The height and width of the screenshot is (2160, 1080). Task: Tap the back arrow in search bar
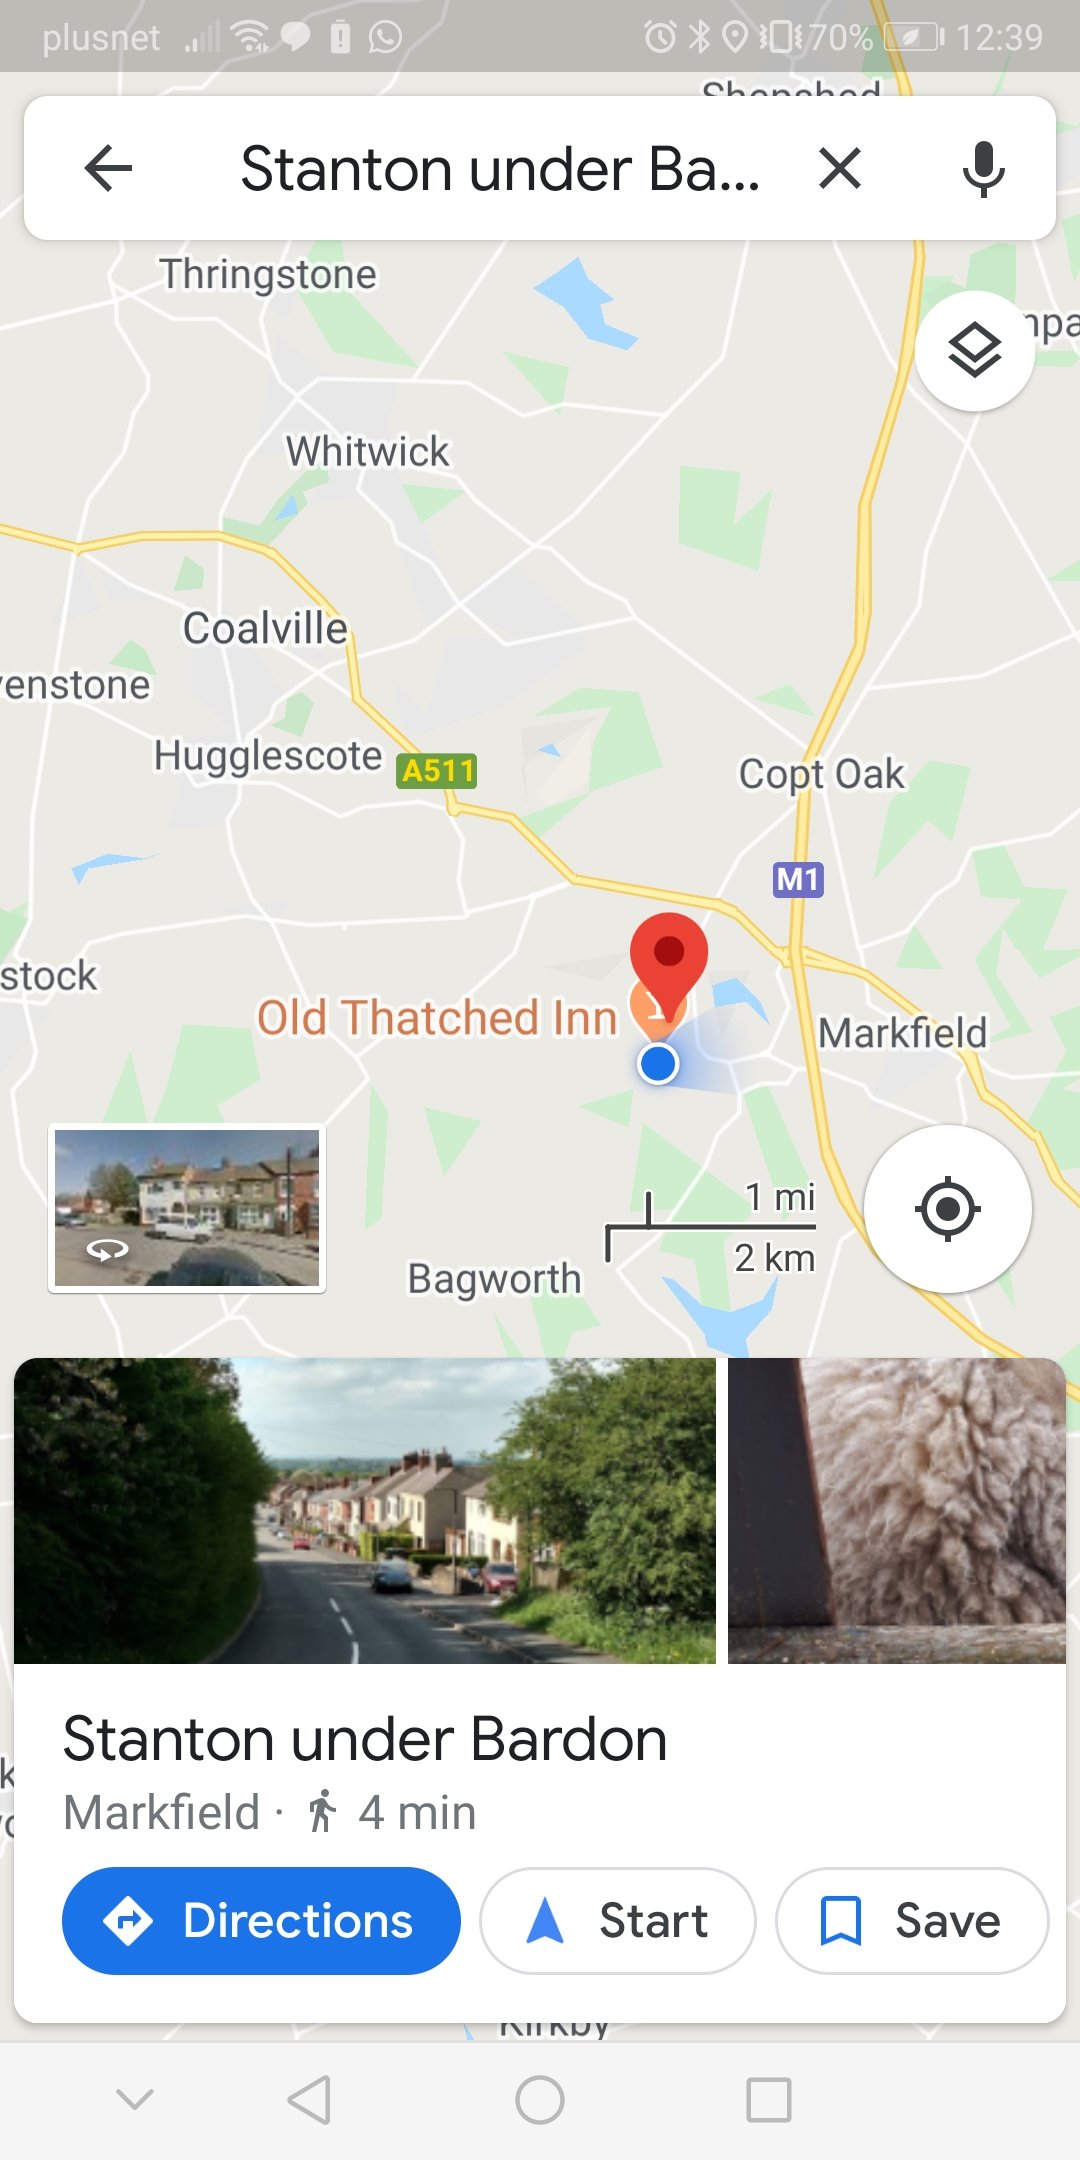click(x=109, y=168)
